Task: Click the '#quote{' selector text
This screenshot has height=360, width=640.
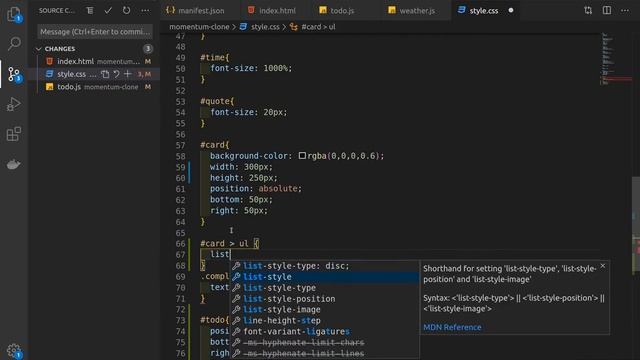Action: point(217,101)
